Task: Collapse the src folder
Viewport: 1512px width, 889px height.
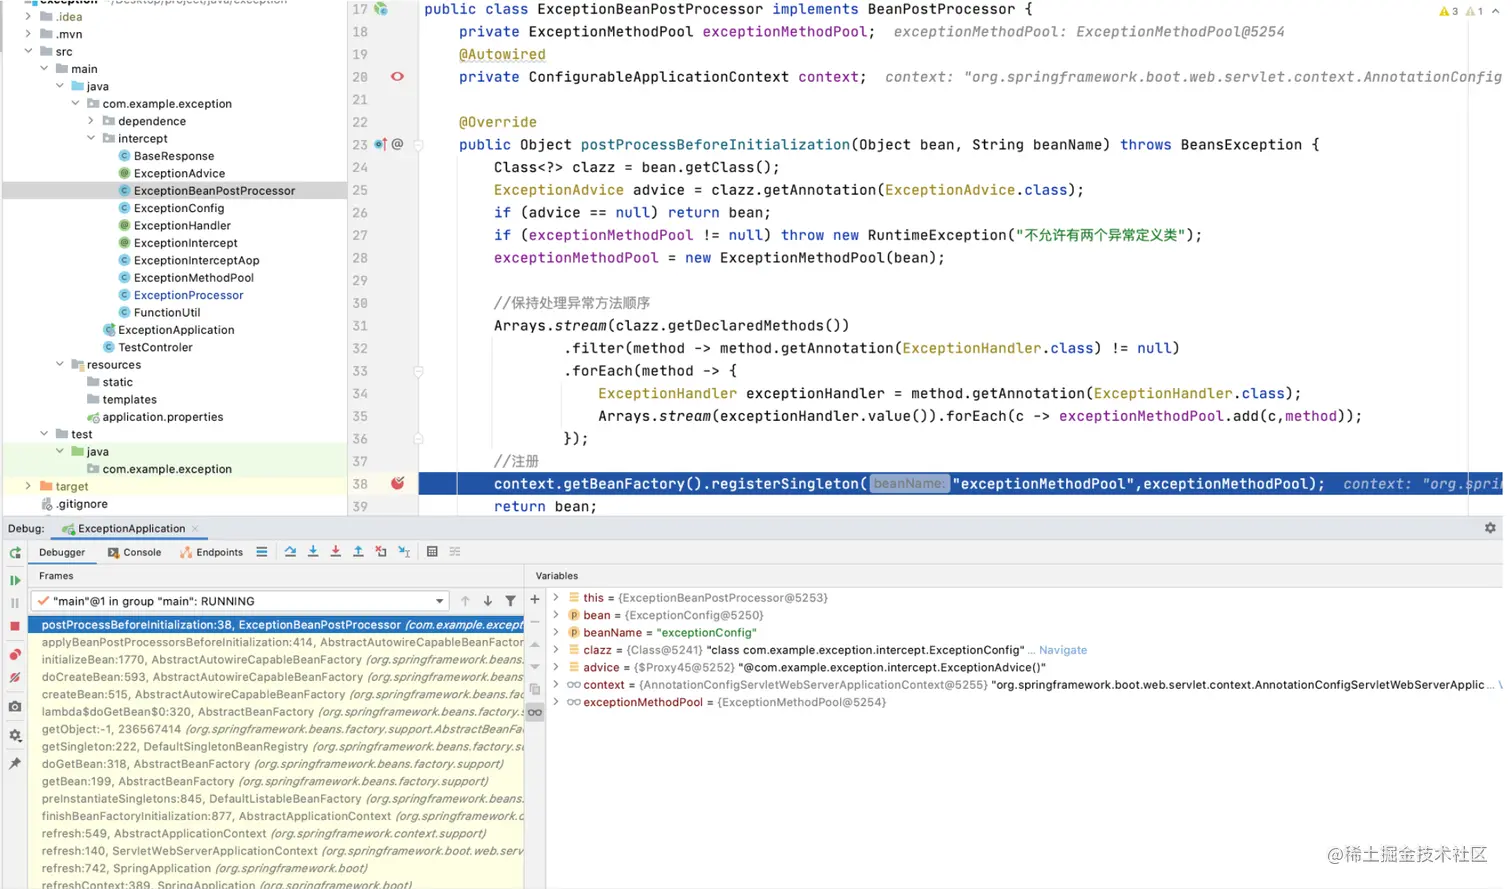Action: pos(28,51)
